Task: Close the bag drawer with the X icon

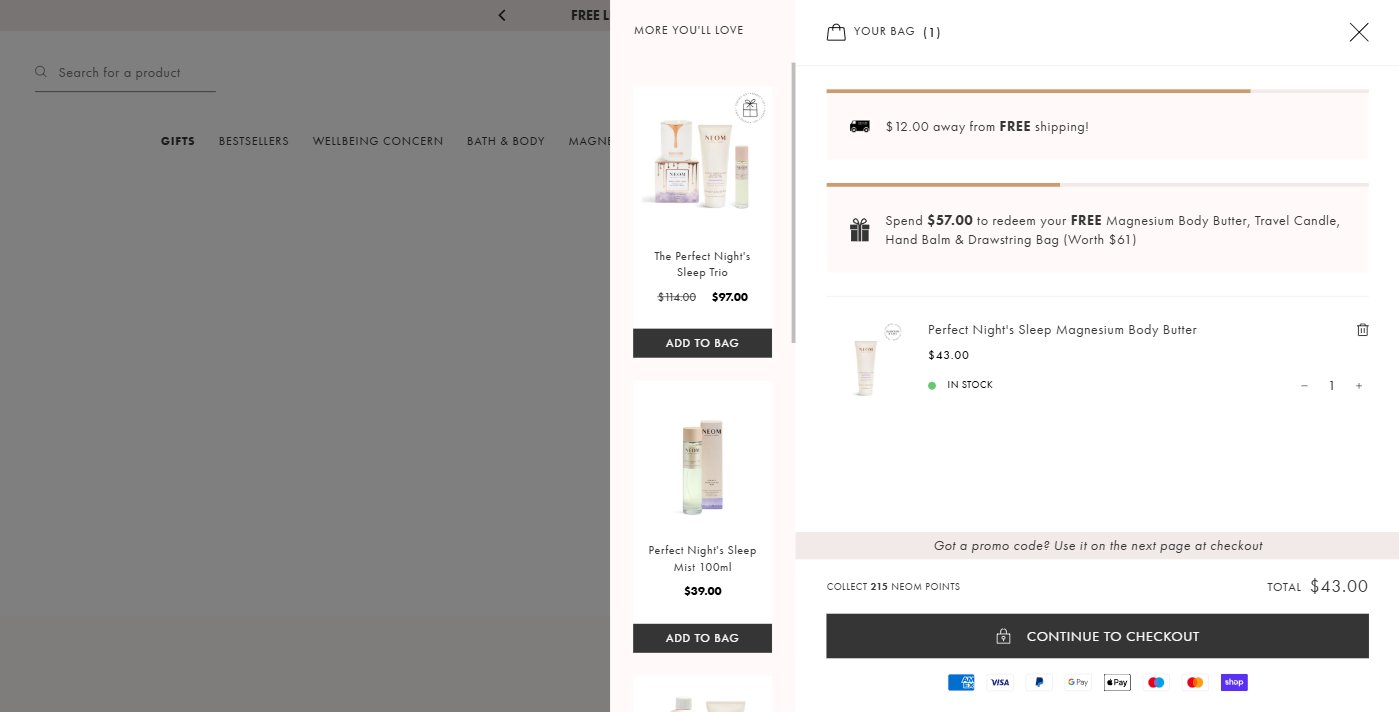Action: (1358, 32)
